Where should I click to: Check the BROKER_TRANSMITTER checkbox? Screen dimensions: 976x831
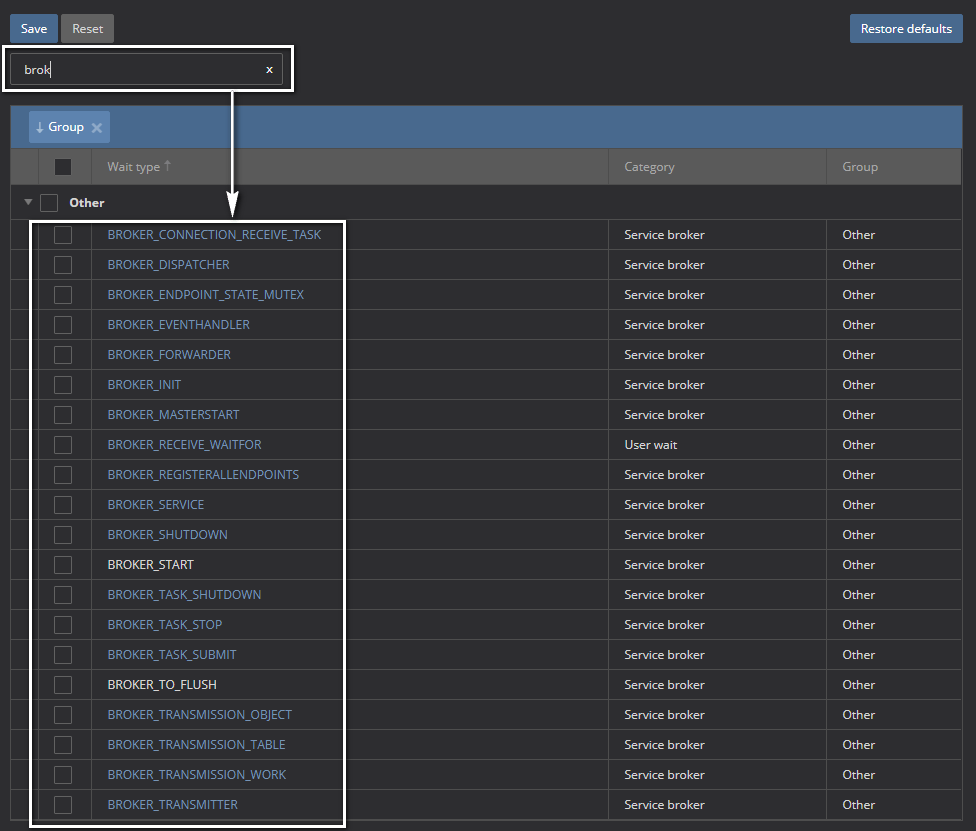(63, 805)
